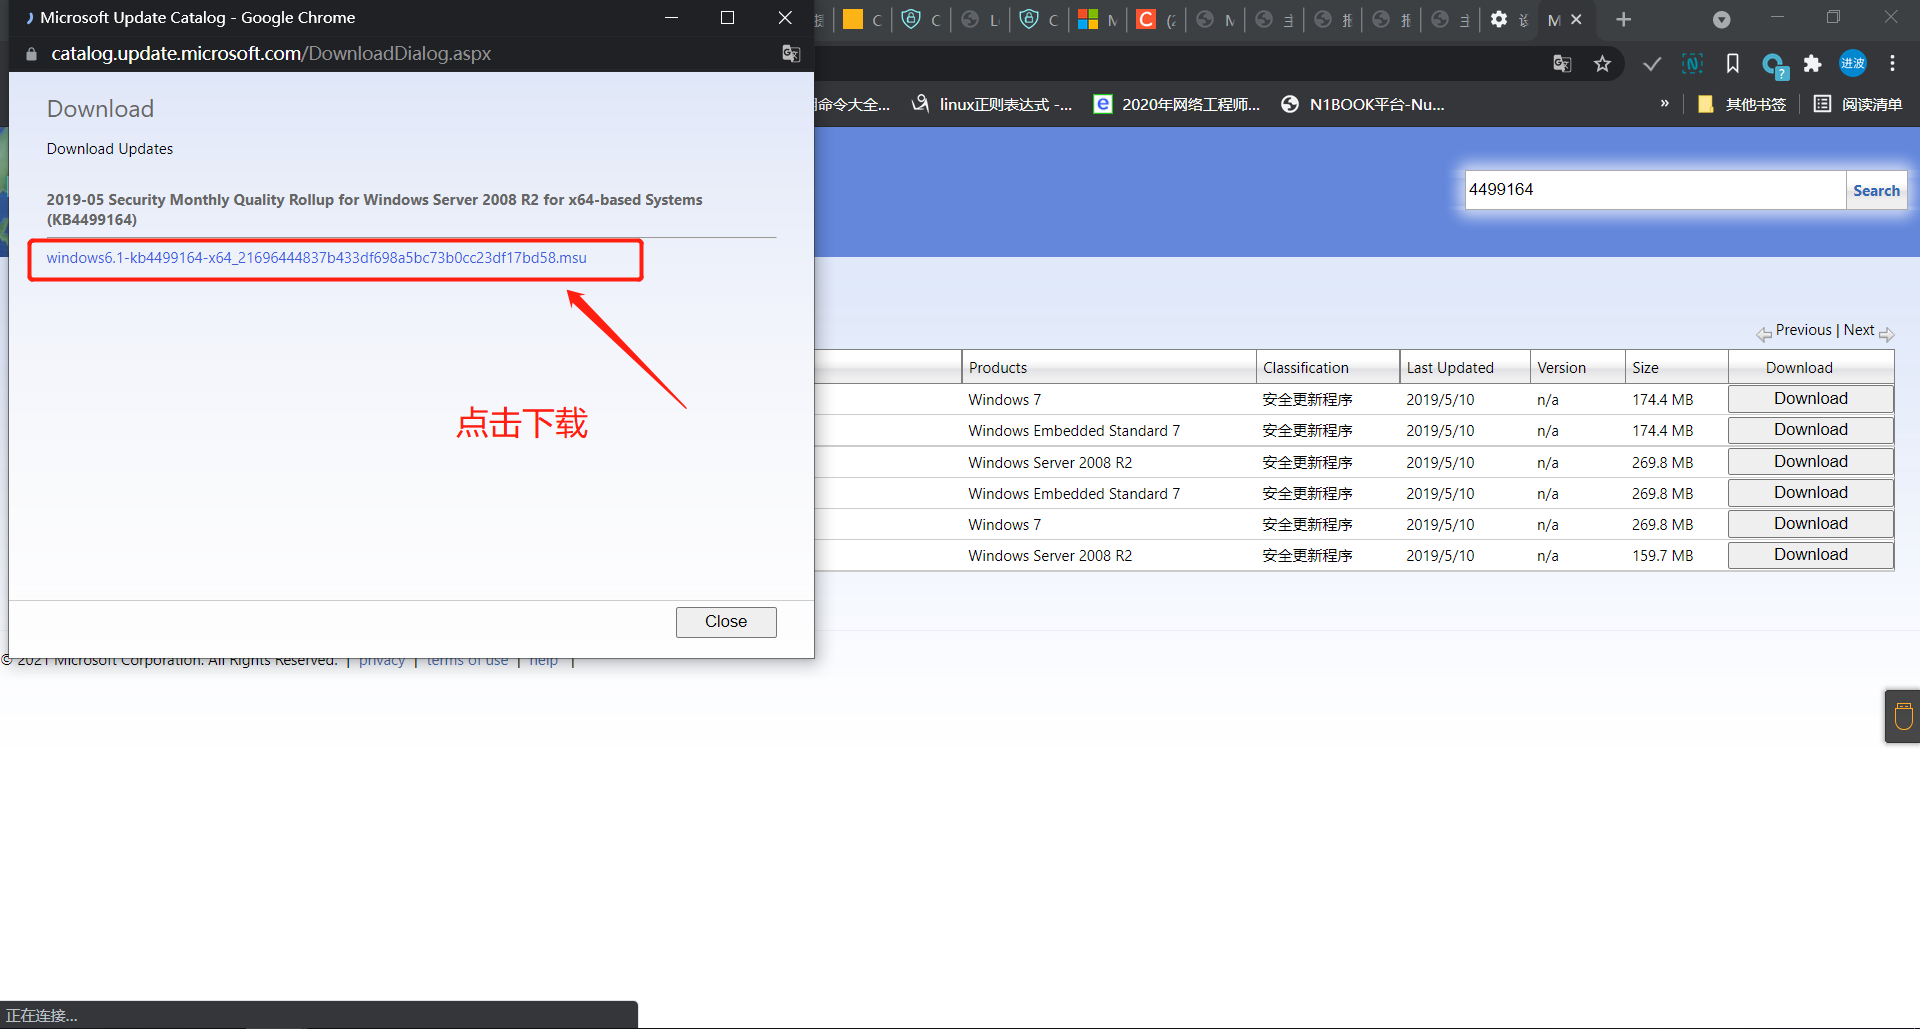
Task: Switch to the settings gear tab
Action: [1508, 19]
